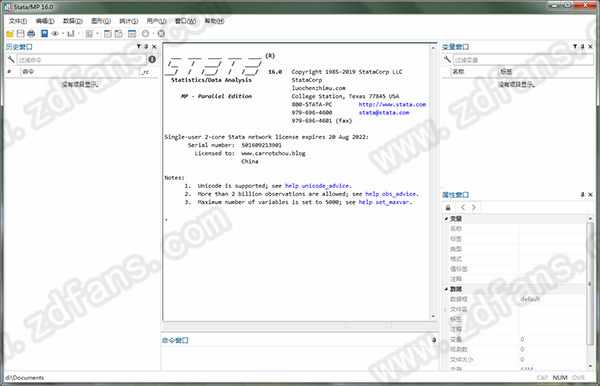Open the Do-file Editor dropdown arrow
The height and width of the screenshot is (386, 600).
coord(97,34)
